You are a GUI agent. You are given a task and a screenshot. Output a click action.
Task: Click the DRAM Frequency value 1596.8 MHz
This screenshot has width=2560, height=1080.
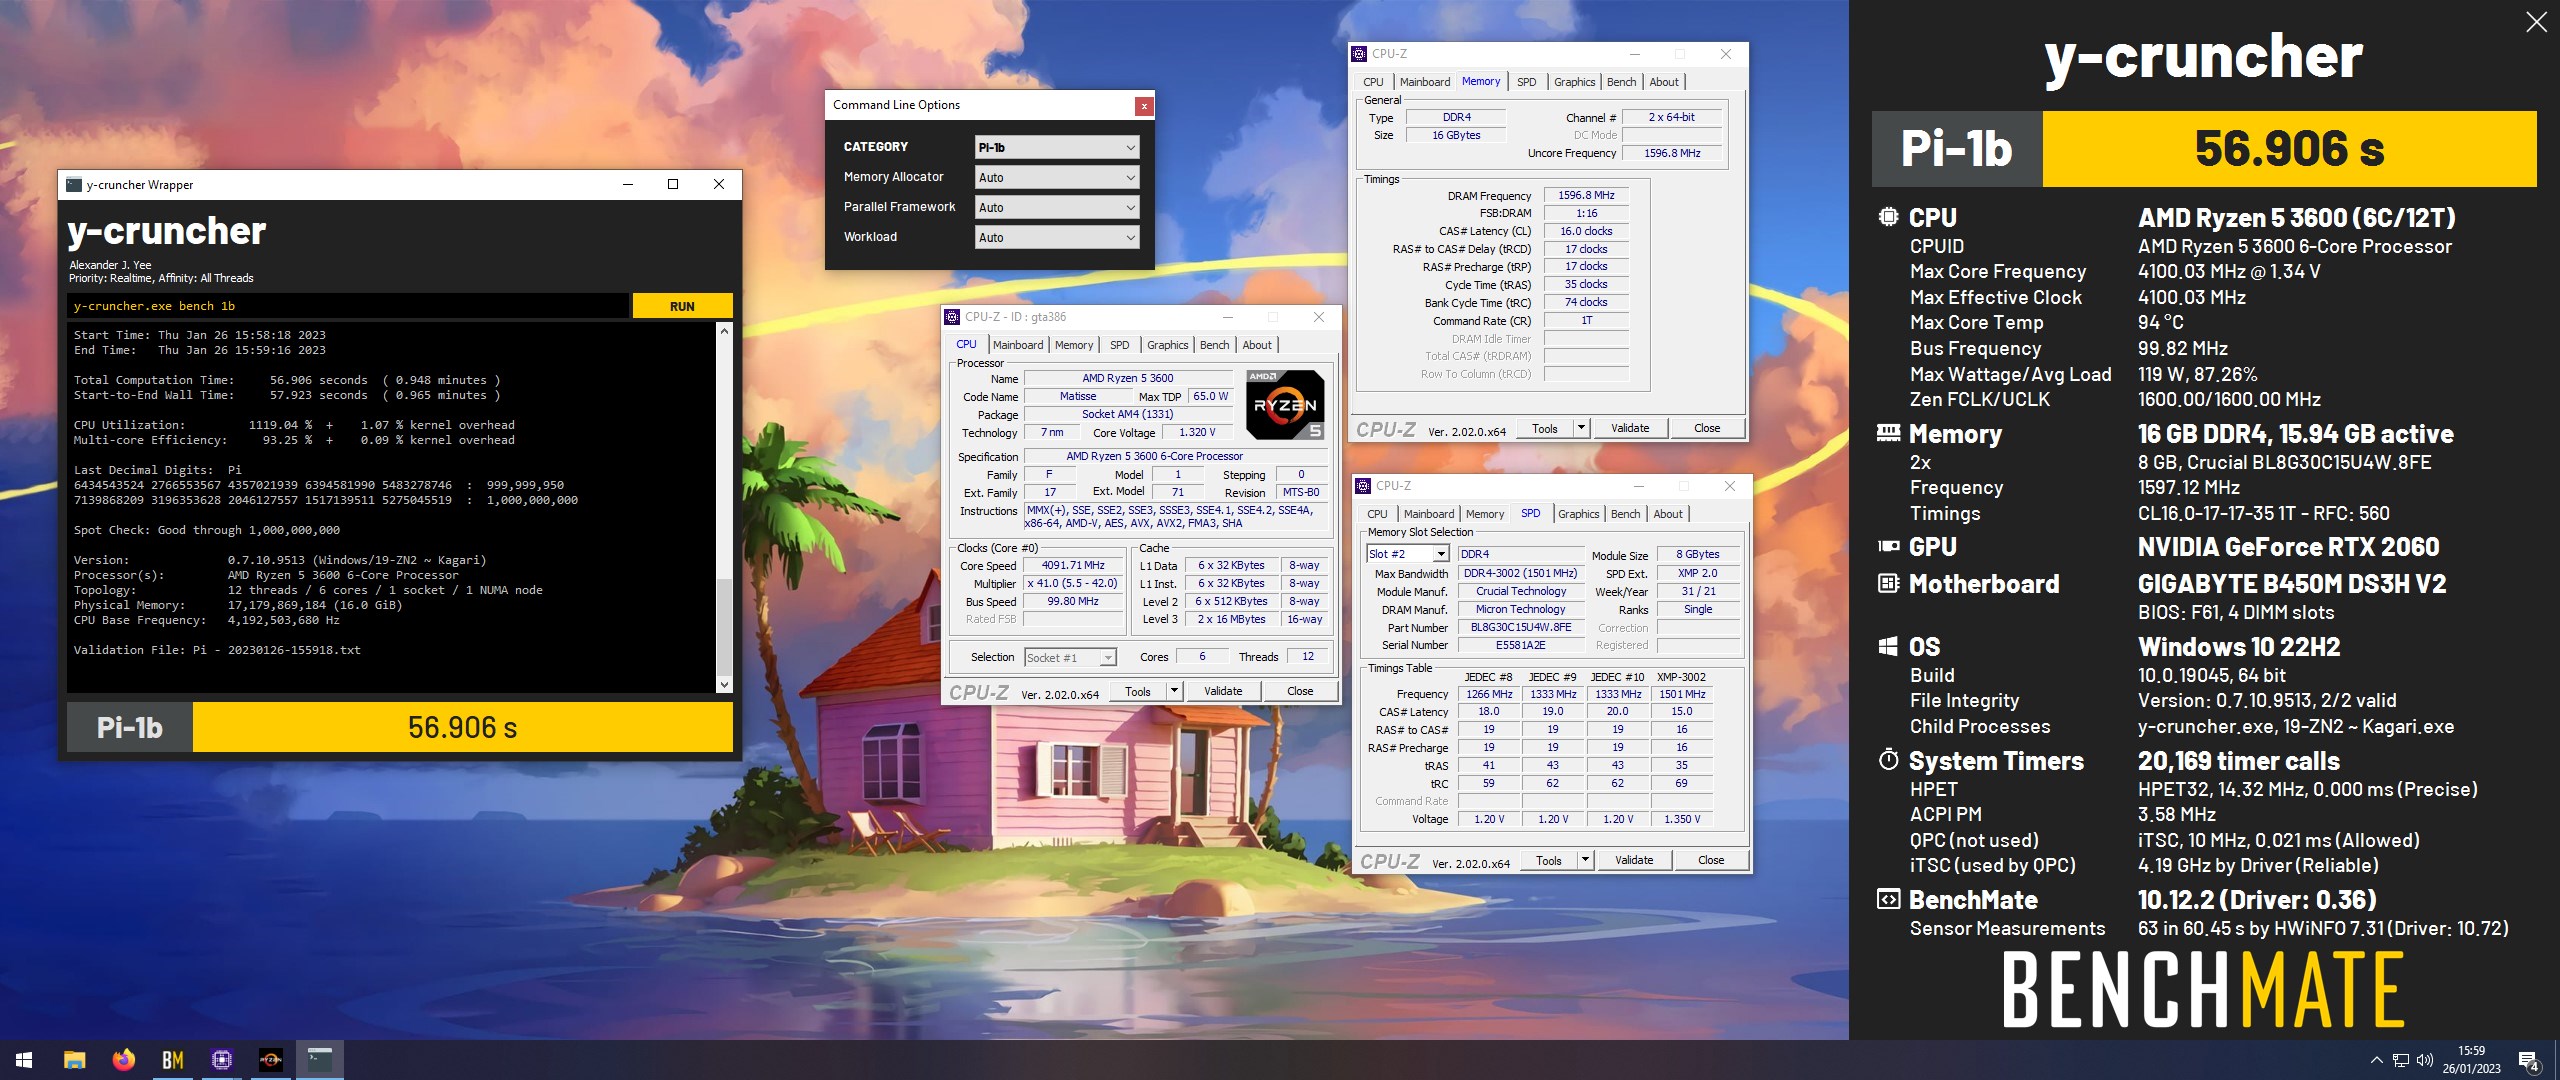pos(1585,196)
